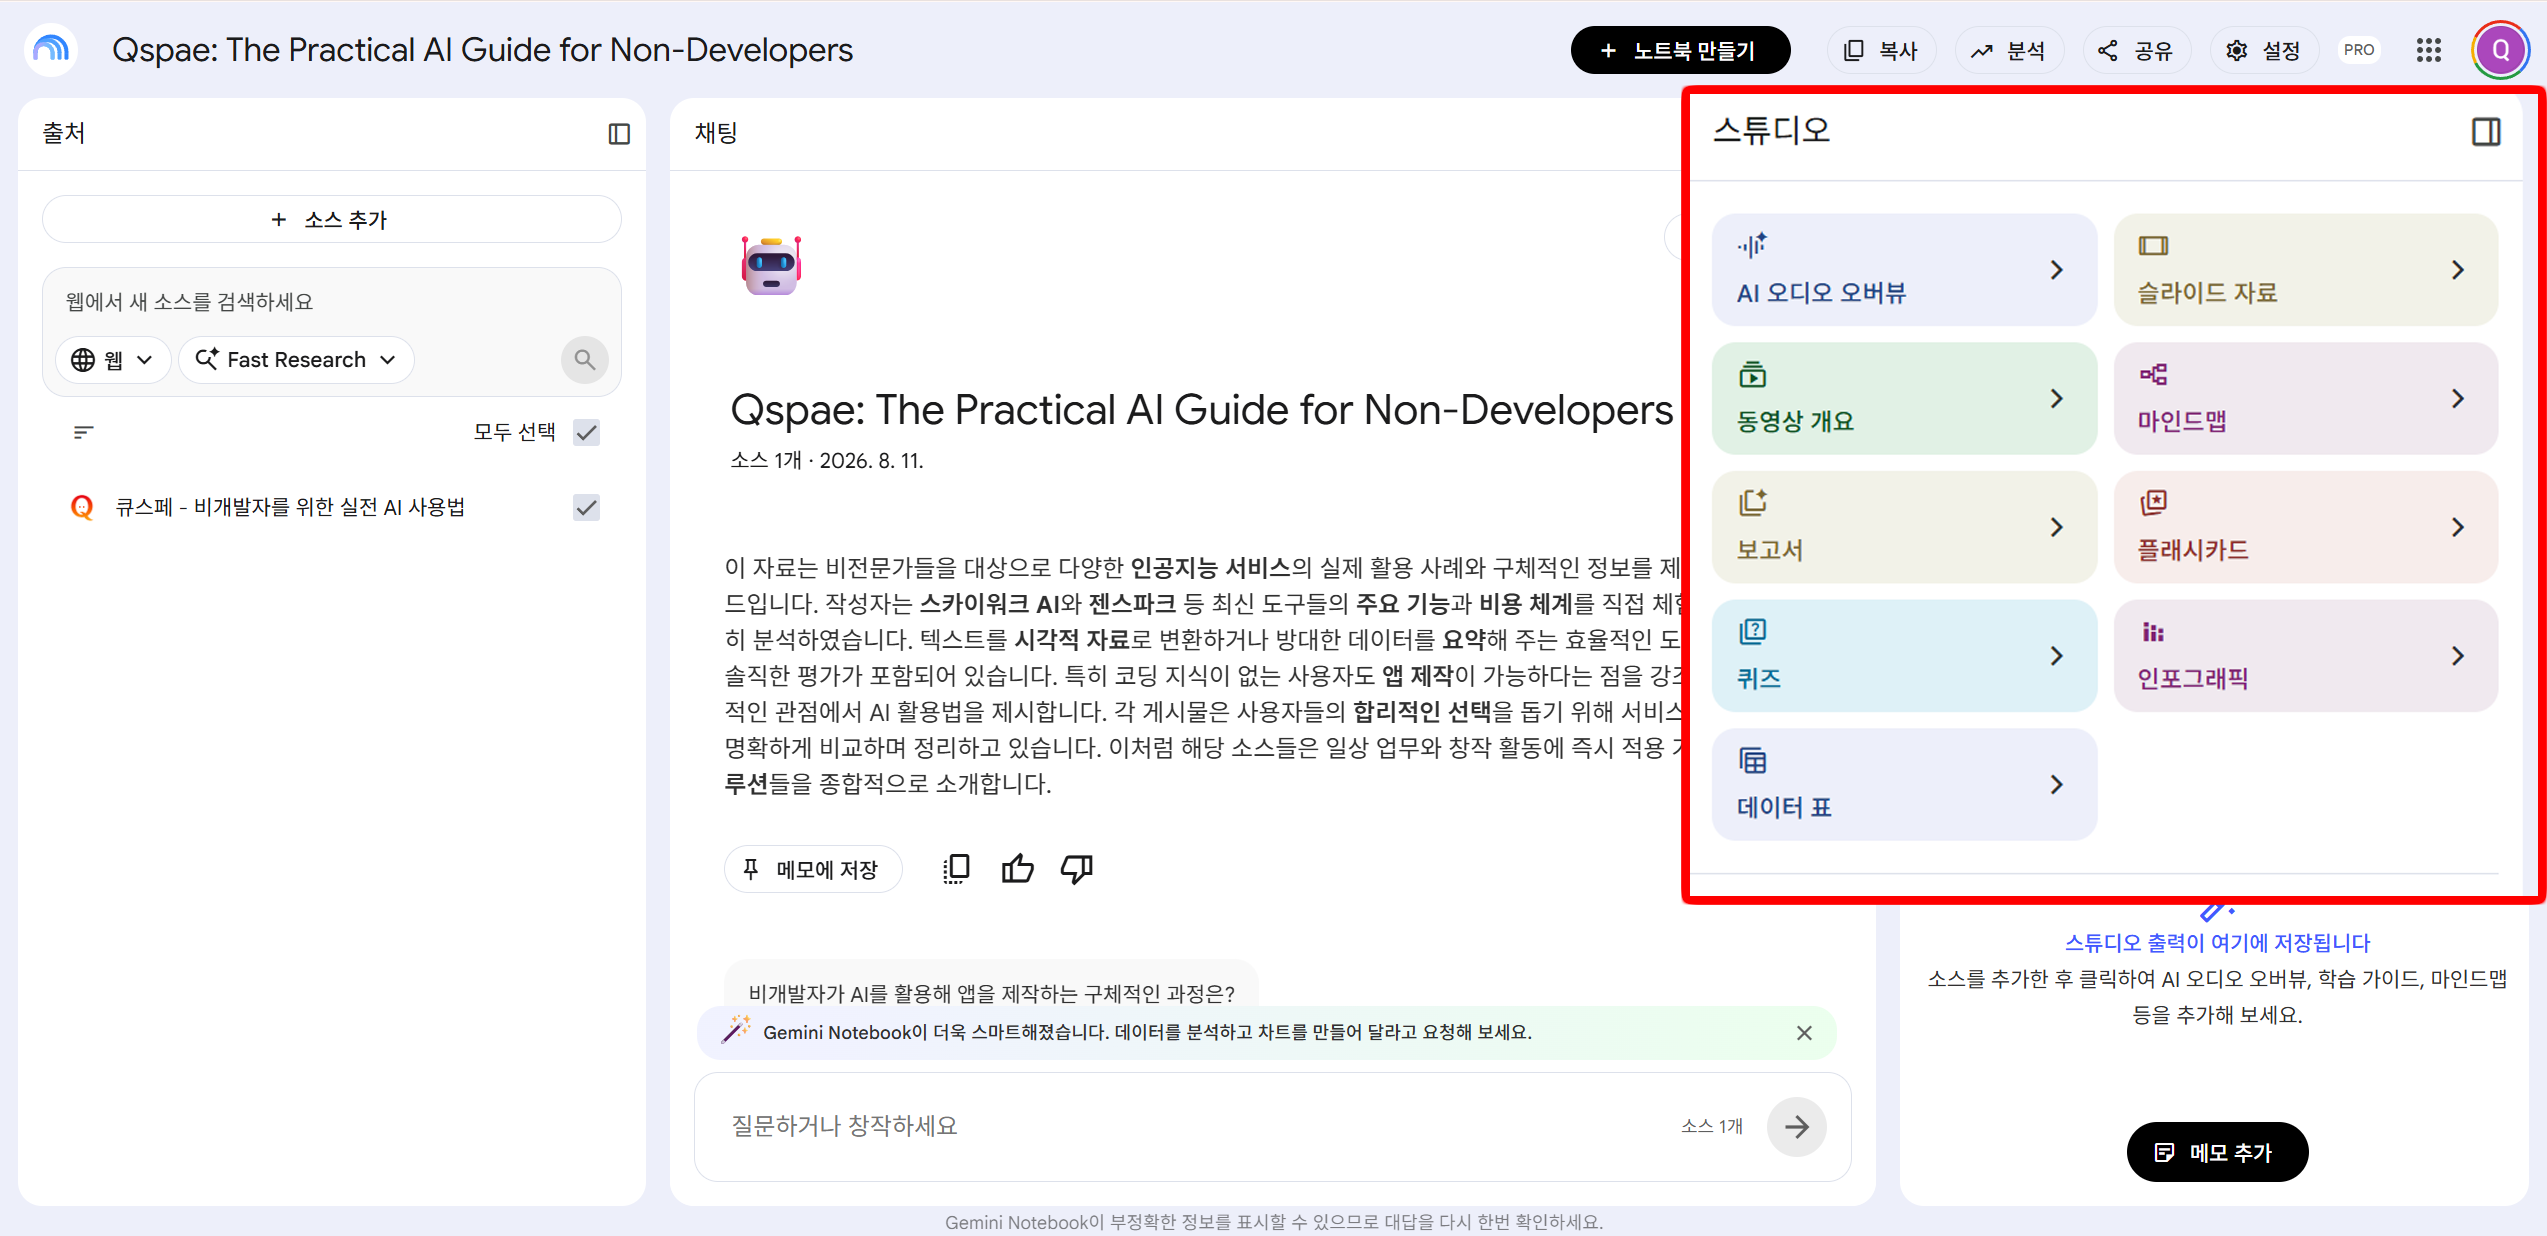
Task: Click the 동영상 개요 video icon
Action: point(1752,374)
